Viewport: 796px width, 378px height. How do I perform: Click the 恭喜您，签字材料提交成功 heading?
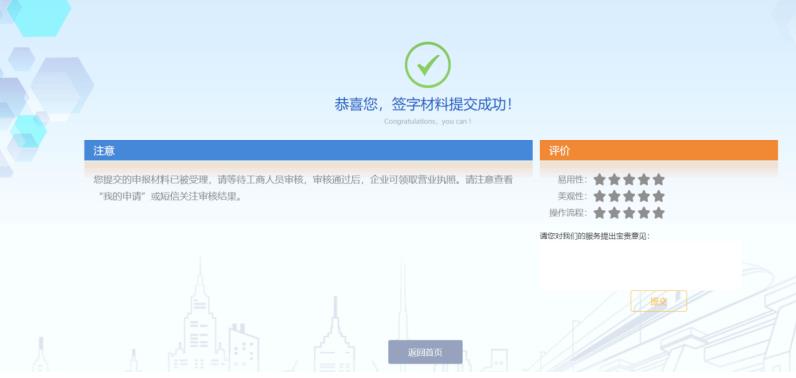[x=423, y=105]
